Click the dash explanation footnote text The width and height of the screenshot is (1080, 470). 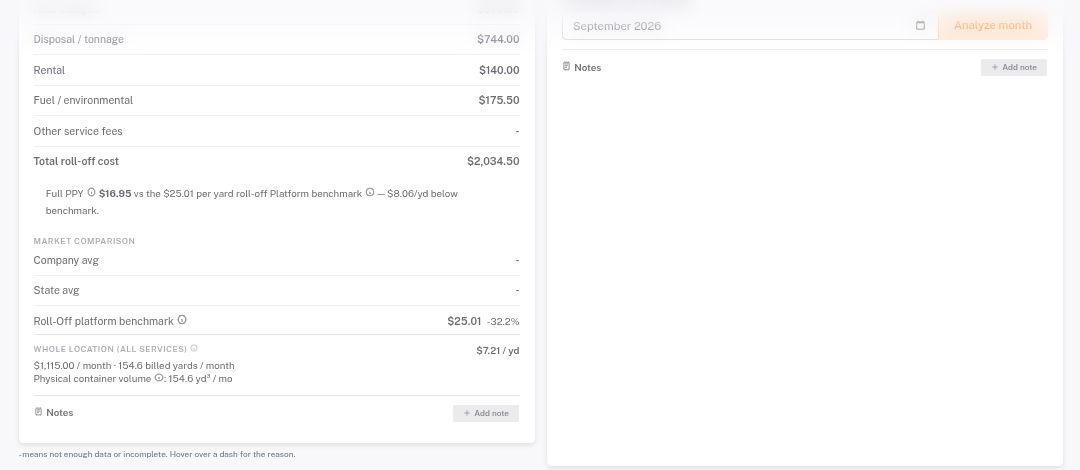pyautogui.click(x=157, y=454)
